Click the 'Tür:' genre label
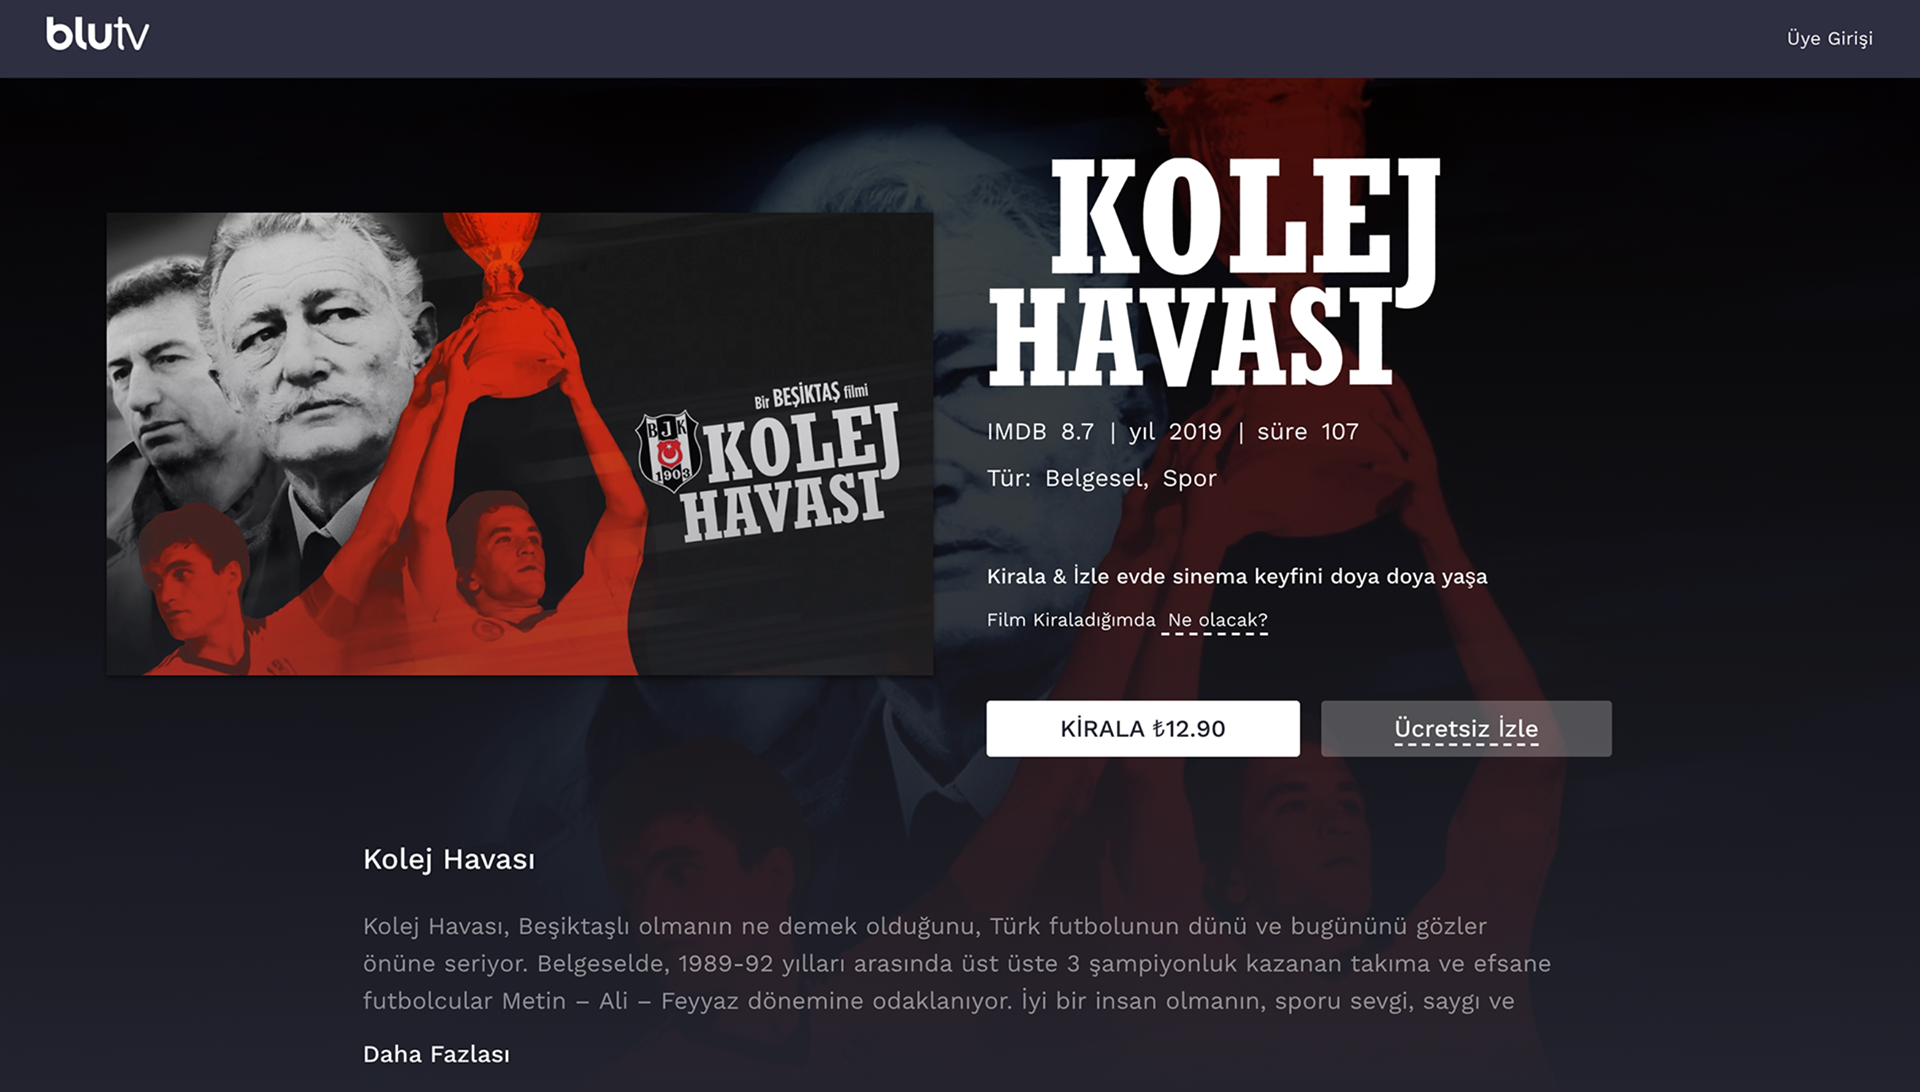Viewport: 1920px width, 1092px height. pyautogui.click(x=1008, y=478)
